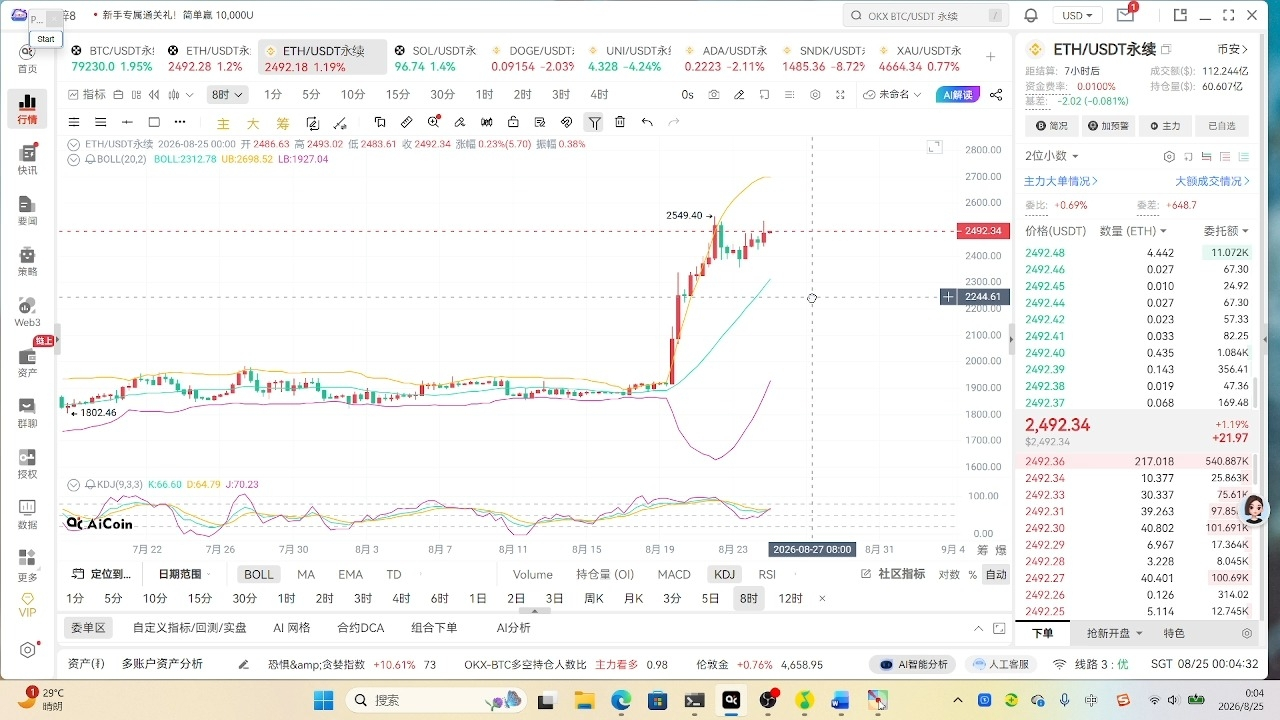Open the VIP sidebar icon
The height and width of the screenshot is (720, 1280).
(x=27, y=604)
